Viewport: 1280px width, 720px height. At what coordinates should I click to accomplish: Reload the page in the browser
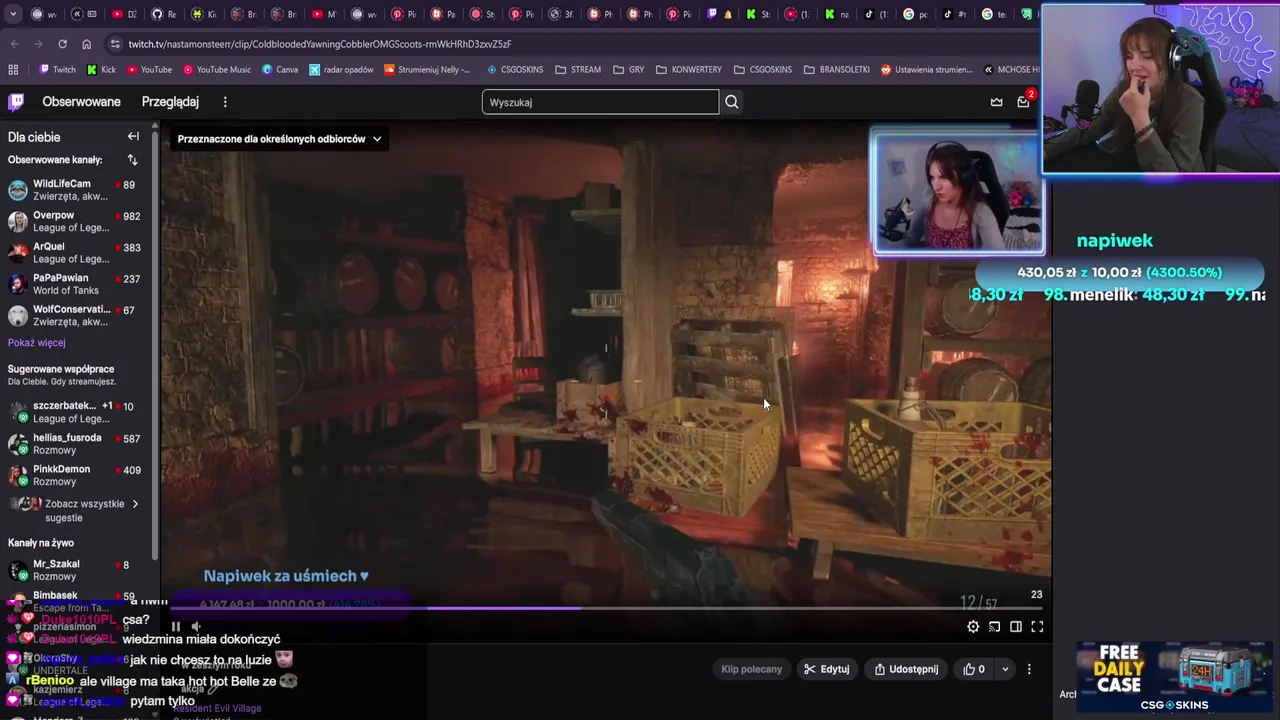62,44
